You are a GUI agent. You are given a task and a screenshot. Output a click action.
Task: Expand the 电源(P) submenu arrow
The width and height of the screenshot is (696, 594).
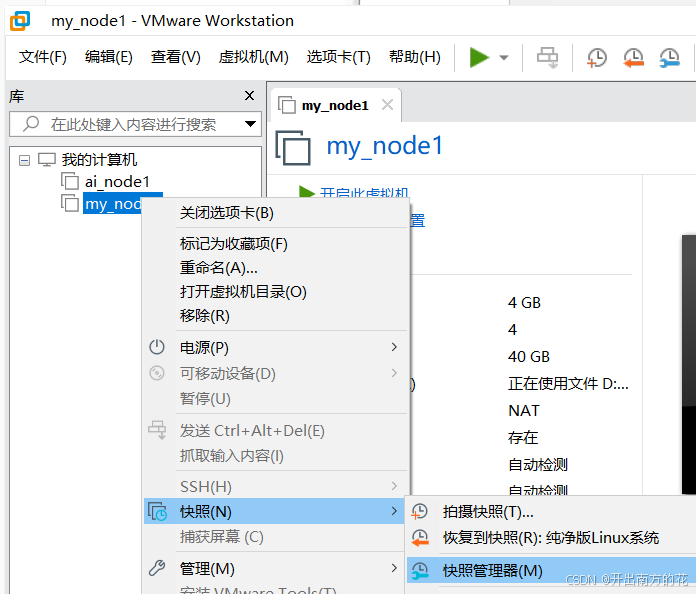(x=394, y=347)
